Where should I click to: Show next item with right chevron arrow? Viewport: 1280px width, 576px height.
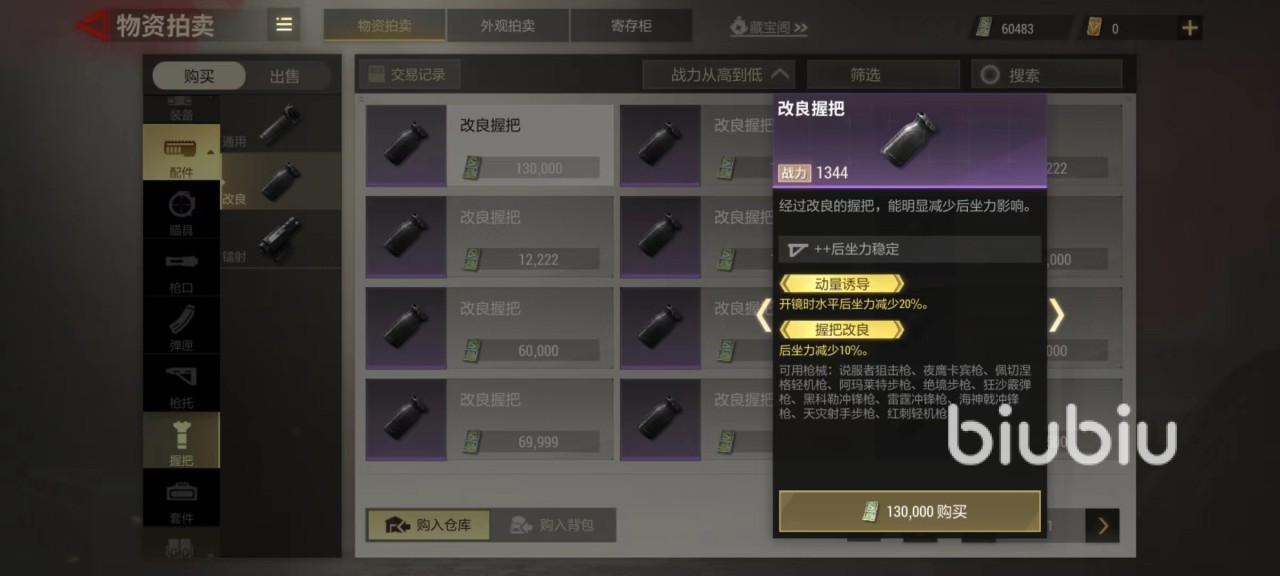click(1056, 316)
